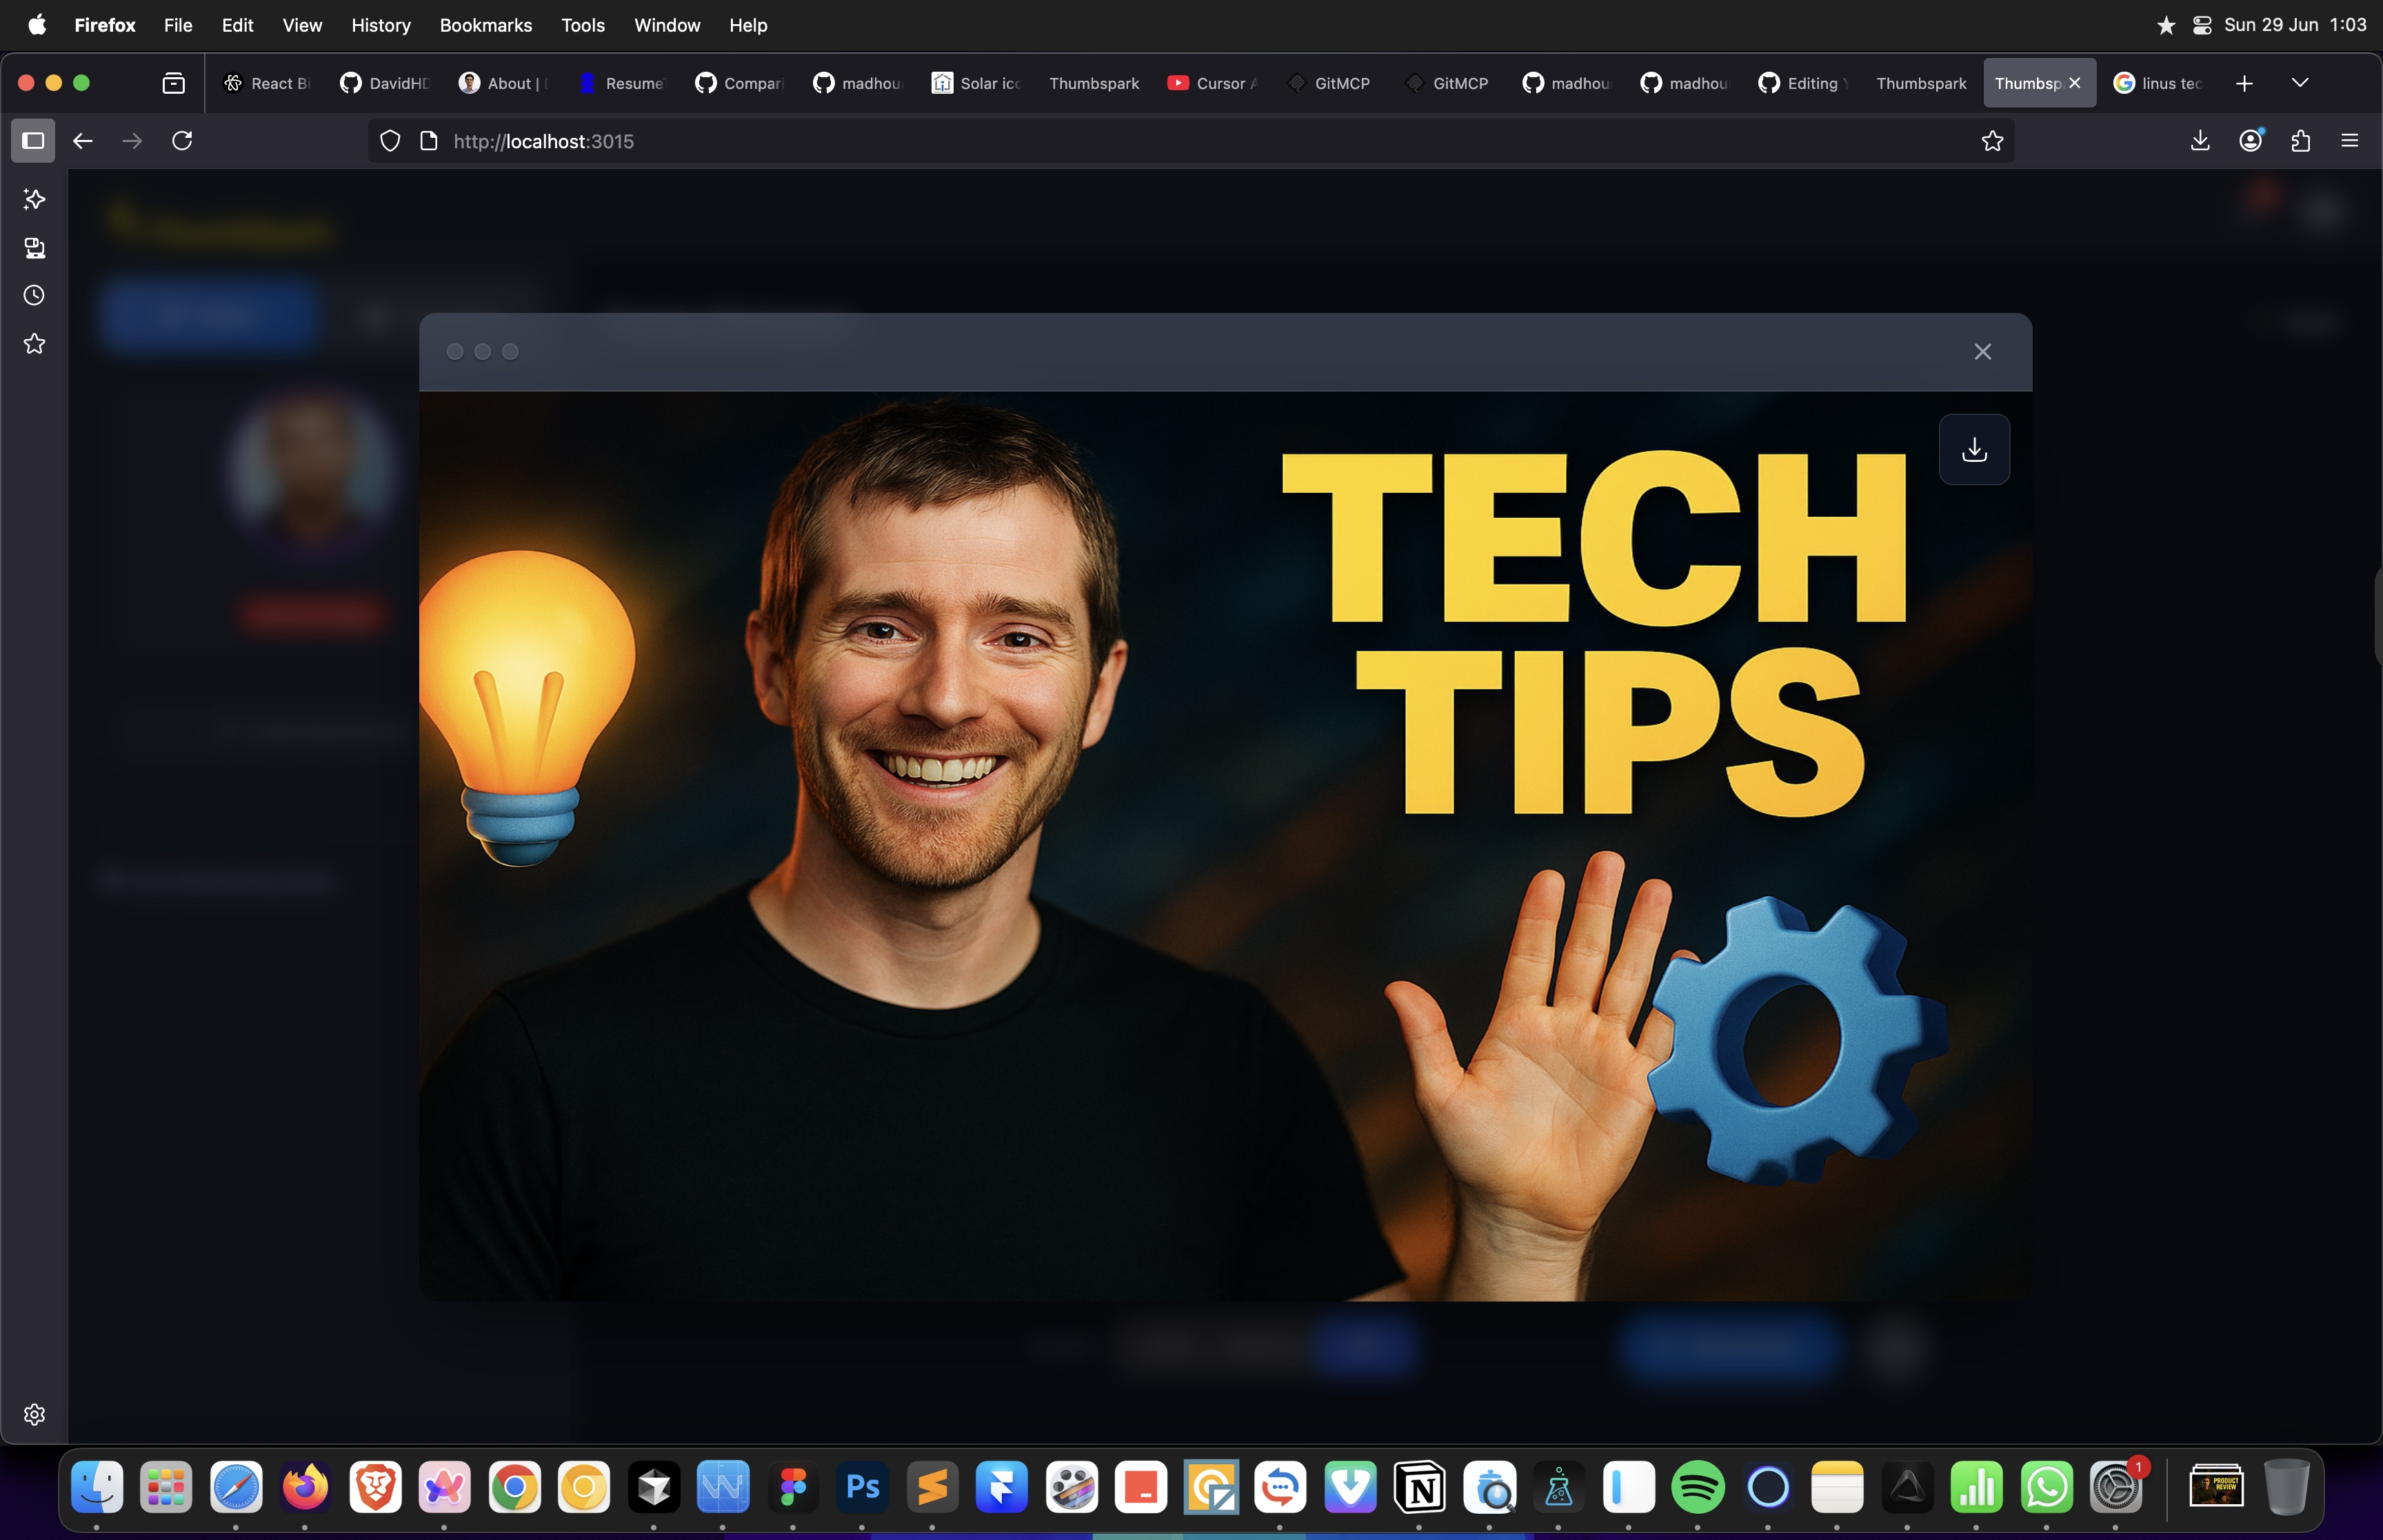Viewport: 2383px width, 1540px height.
Task: Expand the list all tabs chevron
Action: coord(2300,83)
